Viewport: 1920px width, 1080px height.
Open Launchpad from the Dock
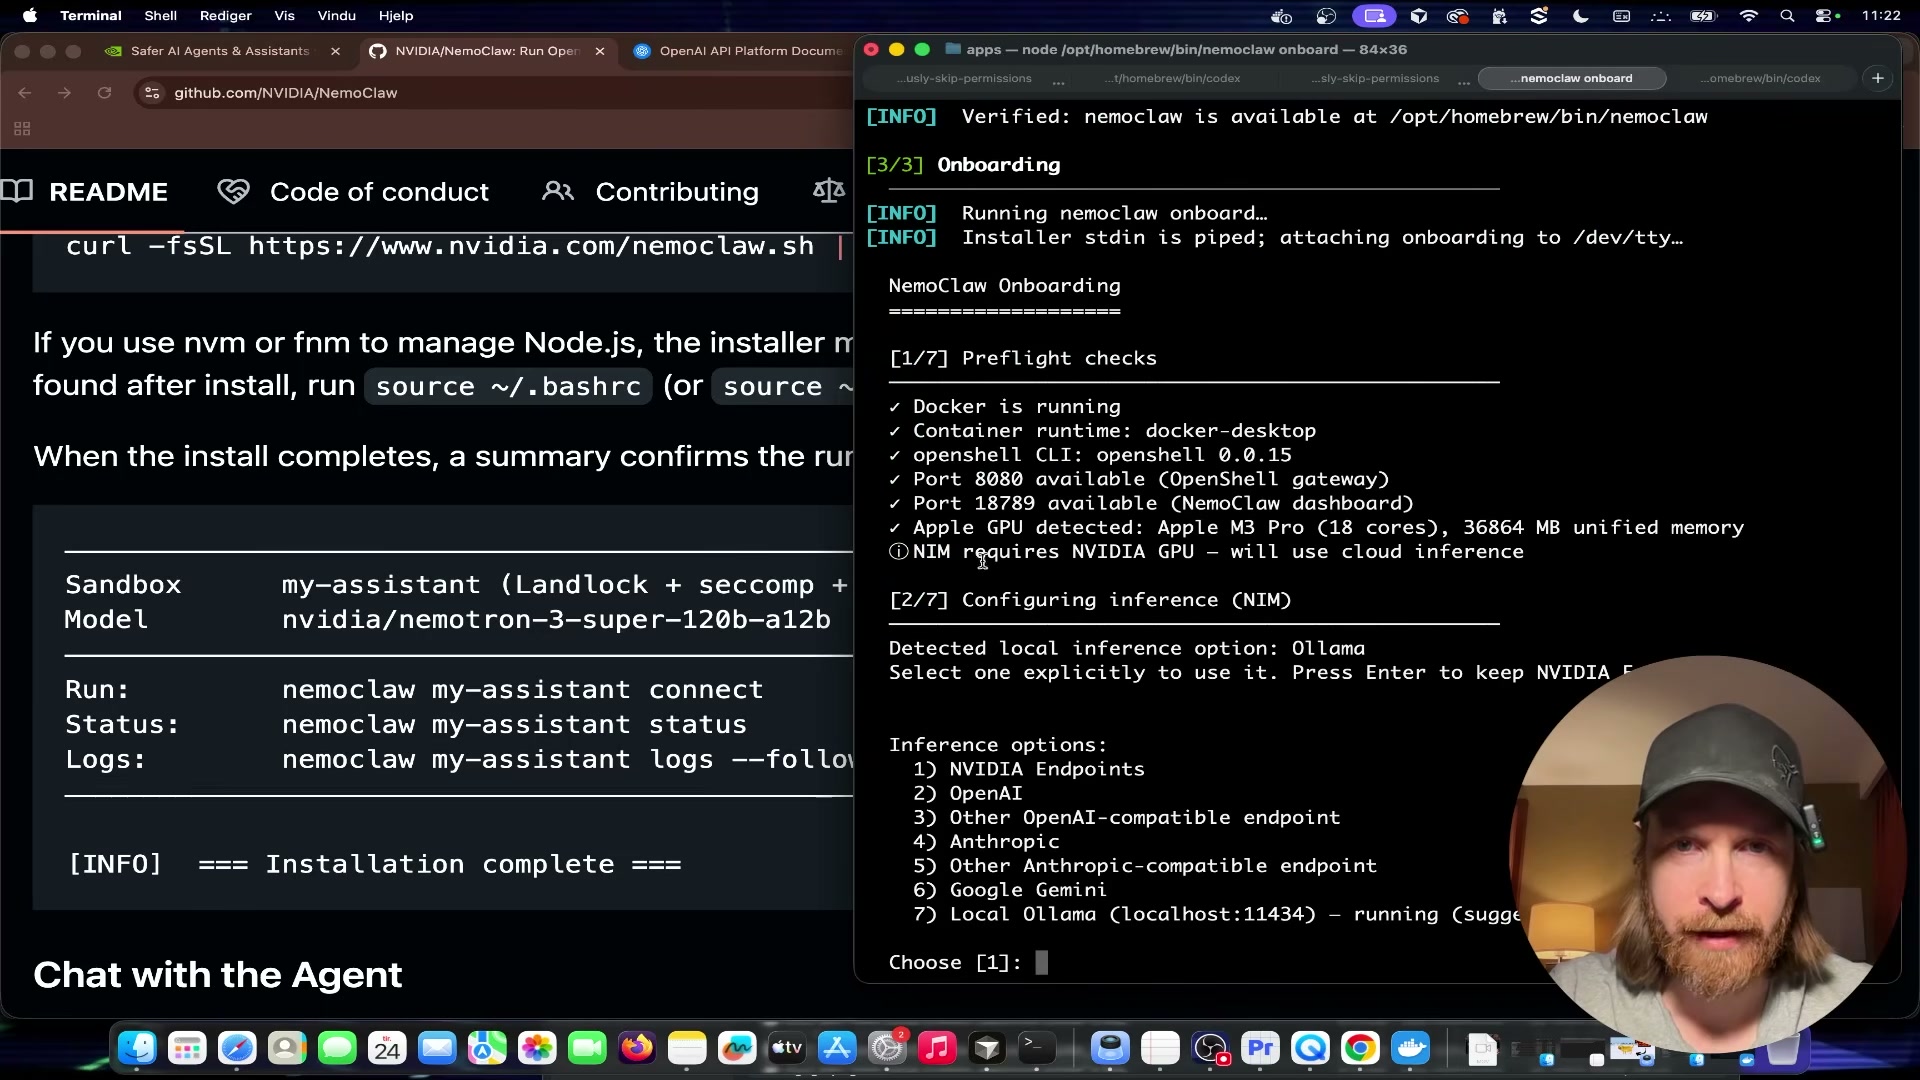pyautogui.click(x=187, y=1048)
